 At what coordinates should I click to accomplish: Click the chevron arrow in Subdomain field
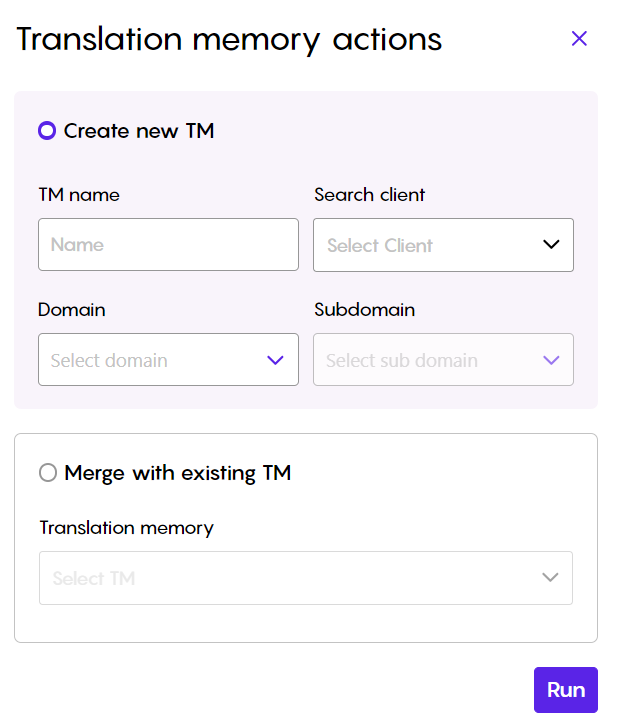pyautogui.click(x=551, y=360)
